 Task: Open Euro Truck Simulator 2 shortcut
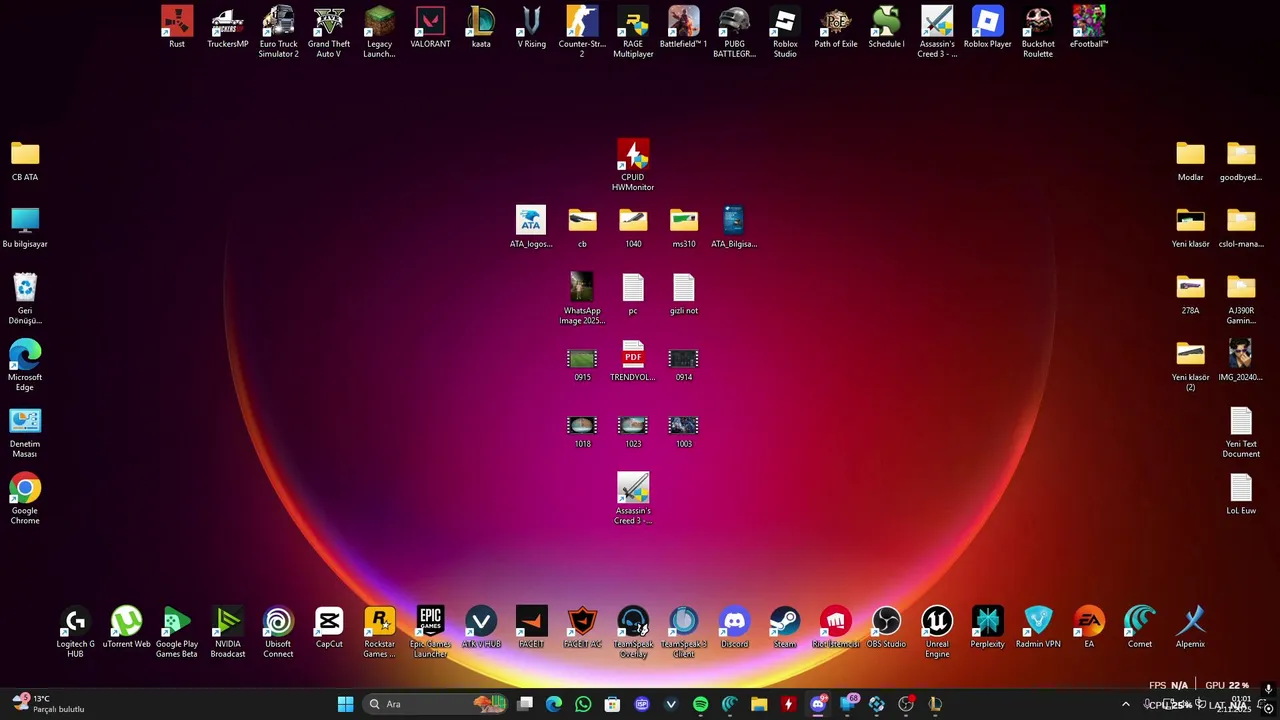[x=278, y=32]
